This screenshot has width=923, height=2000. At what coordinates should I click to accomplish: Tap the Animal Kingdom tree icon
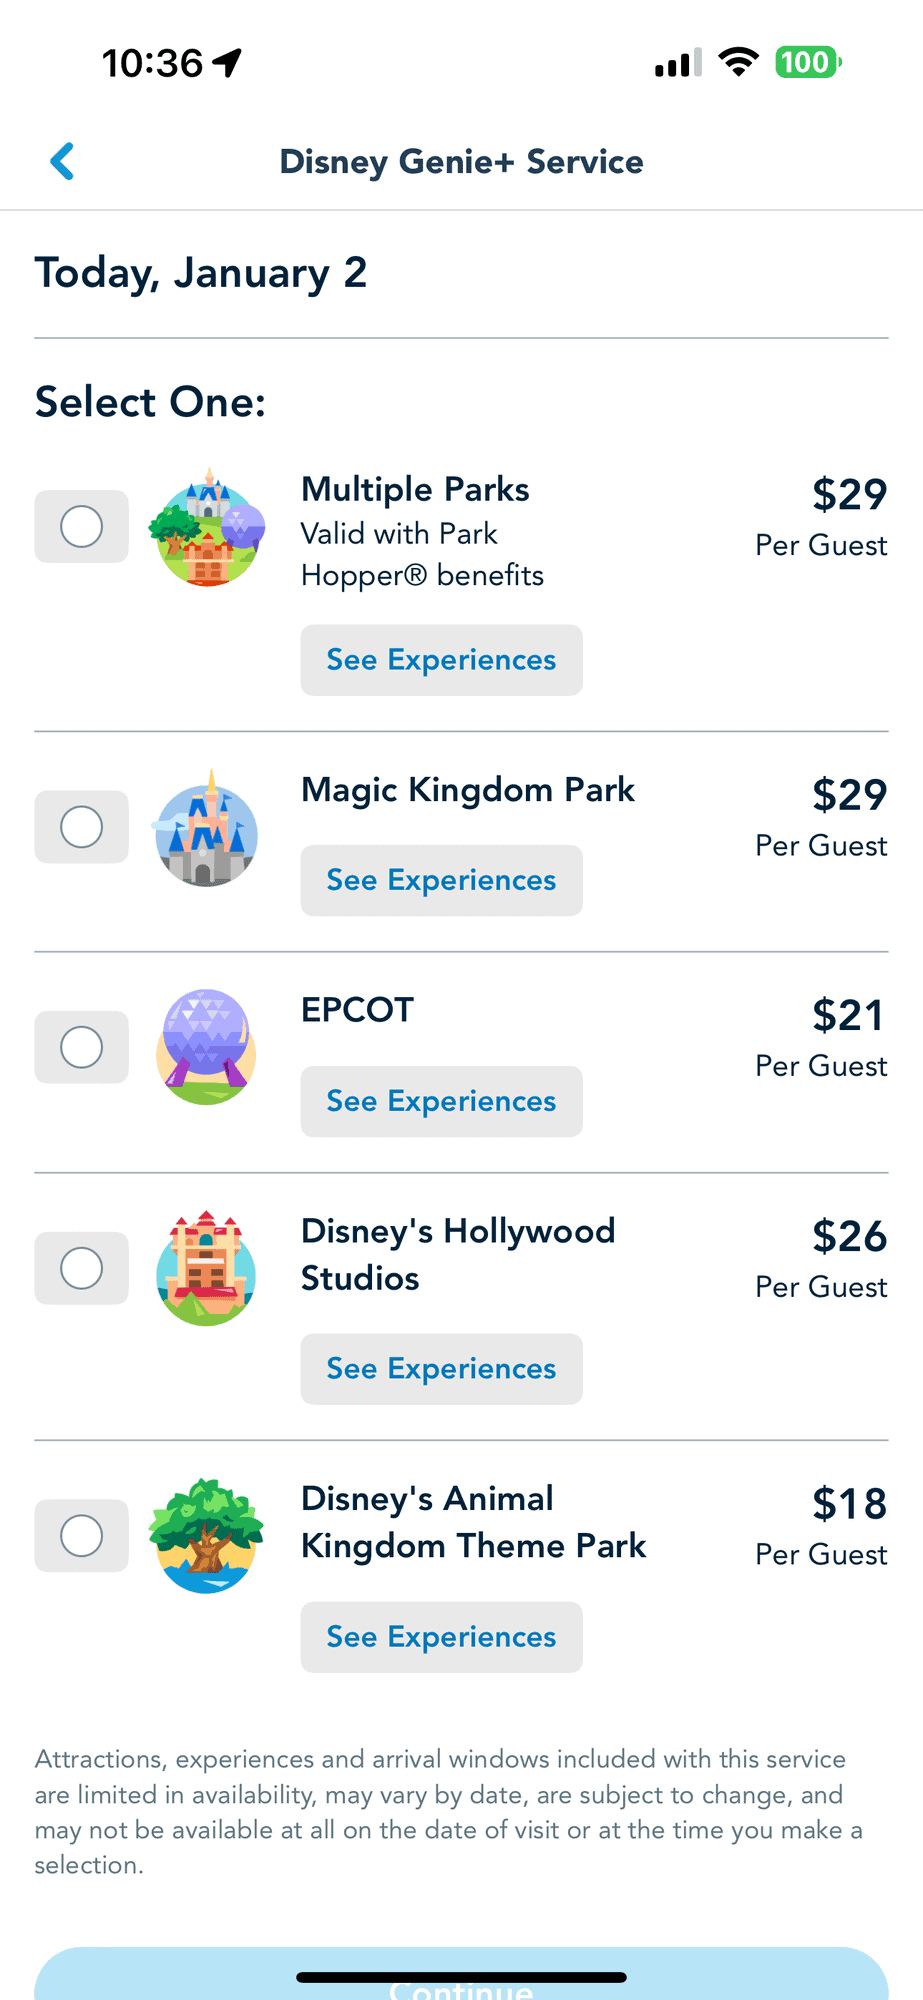click(x=207, y=1536)
